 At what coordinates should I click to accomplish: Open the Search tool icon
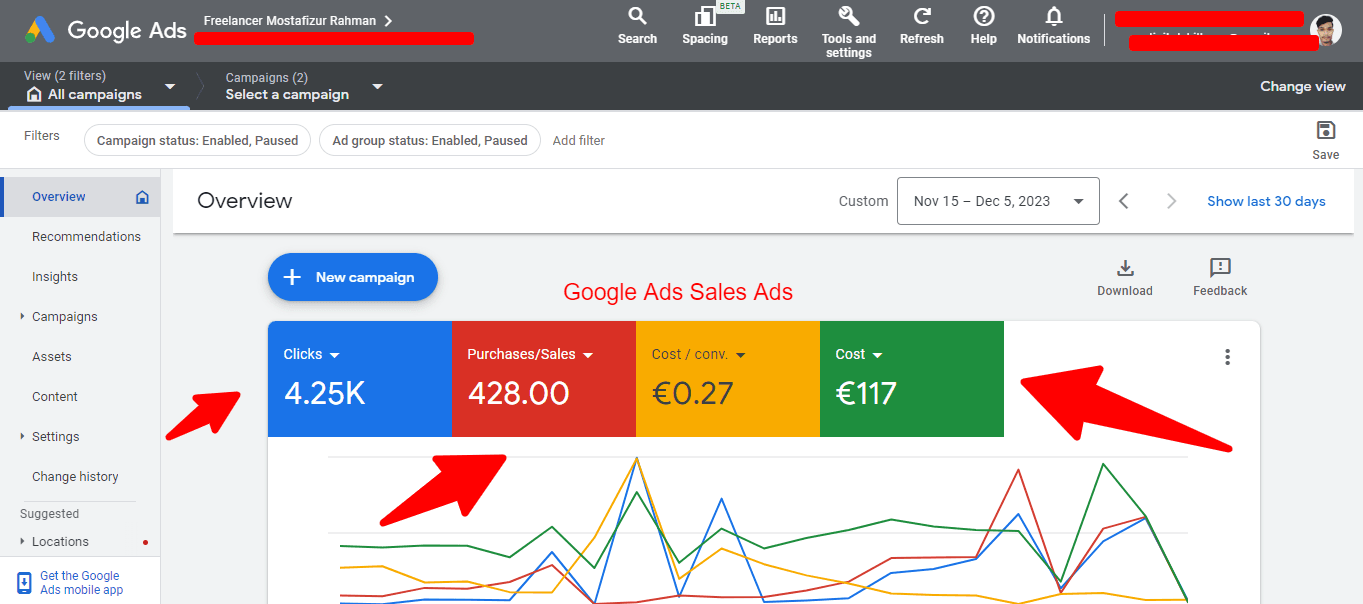click(x=637, y=17)
